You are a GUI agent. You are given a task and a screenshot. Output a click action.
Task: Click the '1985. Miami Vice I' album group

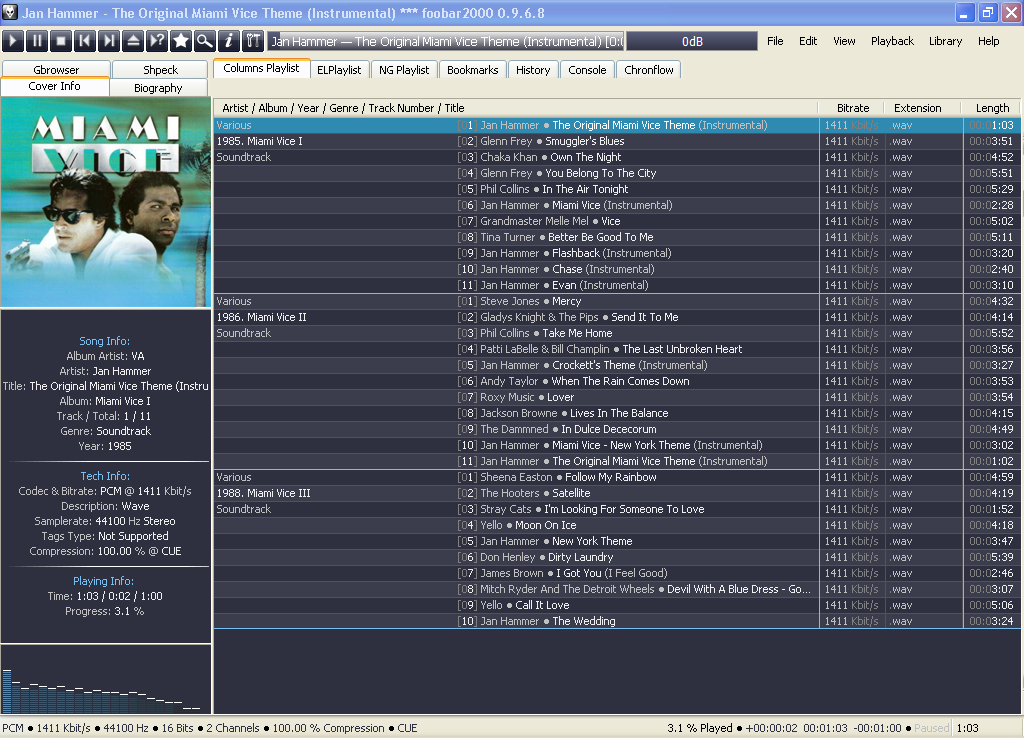tap(260, 141)
